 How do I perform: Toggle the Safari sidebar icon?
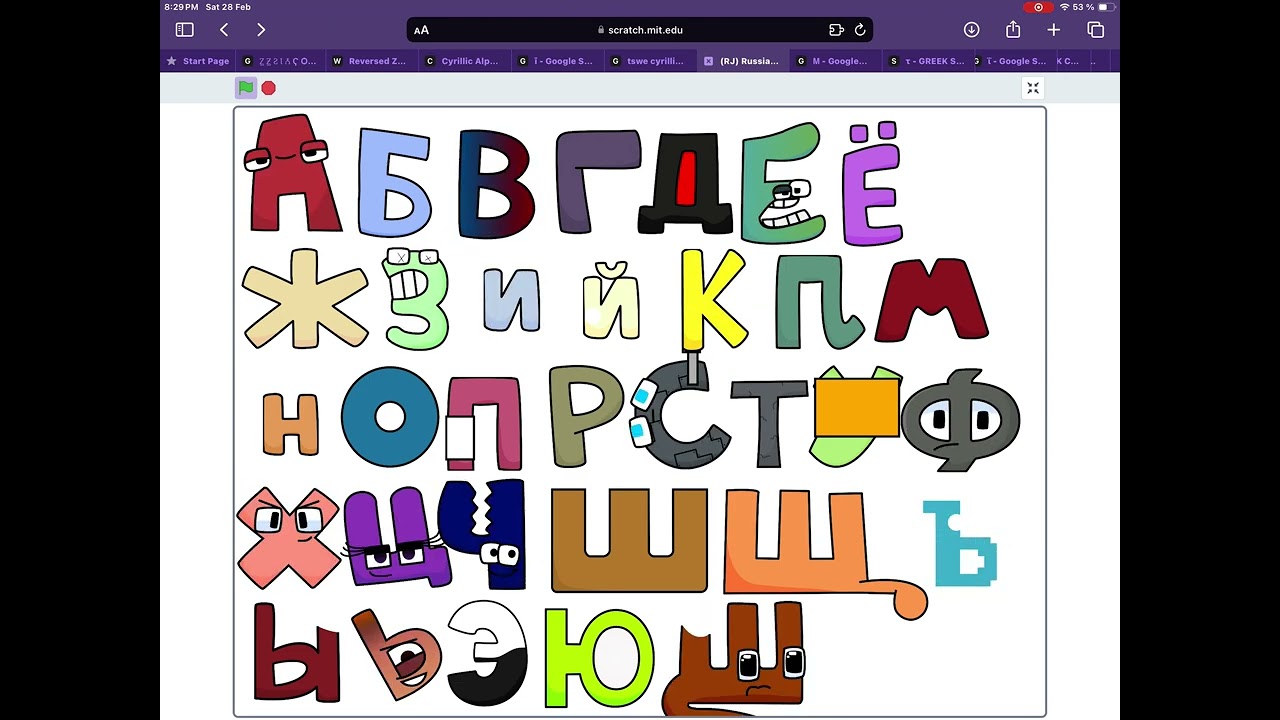click(184, 30)
